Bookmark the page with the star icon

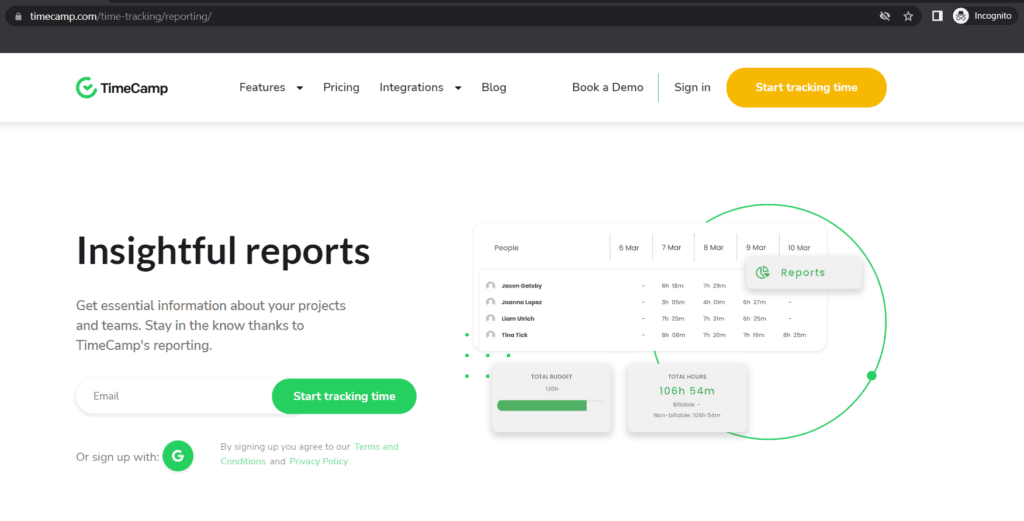[x=908, y=16]
